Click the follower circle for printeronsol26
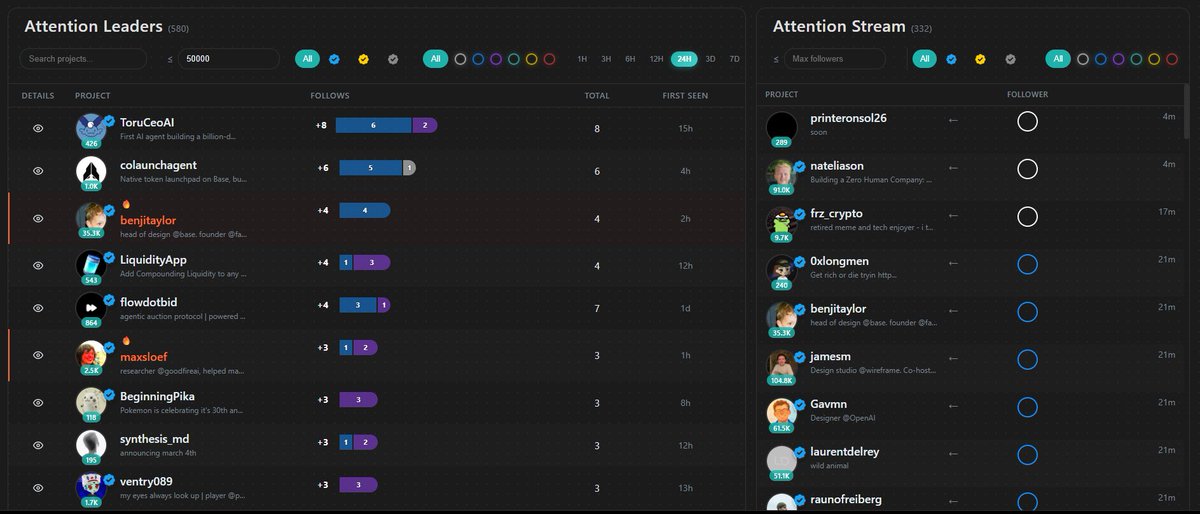 click(1027, 122)
